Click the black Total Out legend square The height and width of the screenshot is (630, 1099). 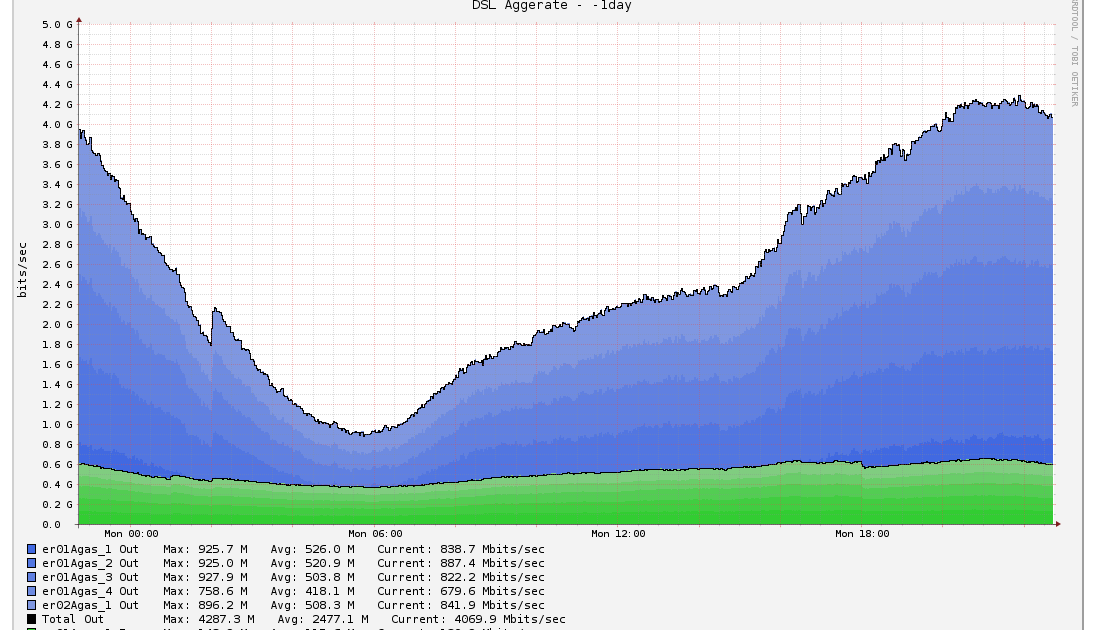pyautogui.click(x=32, y=619)
